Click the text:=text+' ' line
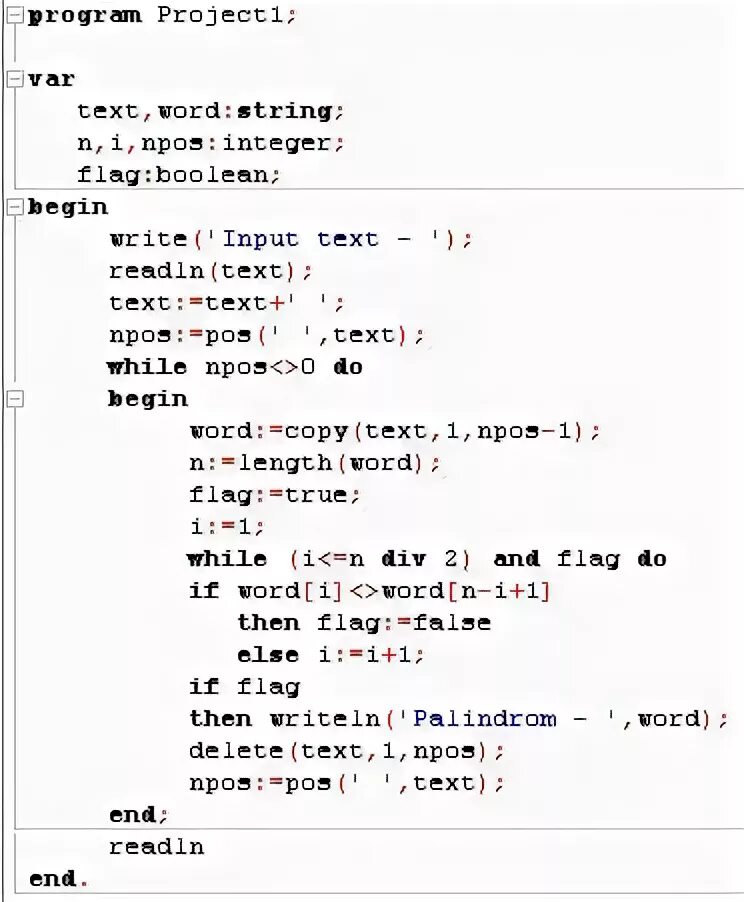 point(227,303)
